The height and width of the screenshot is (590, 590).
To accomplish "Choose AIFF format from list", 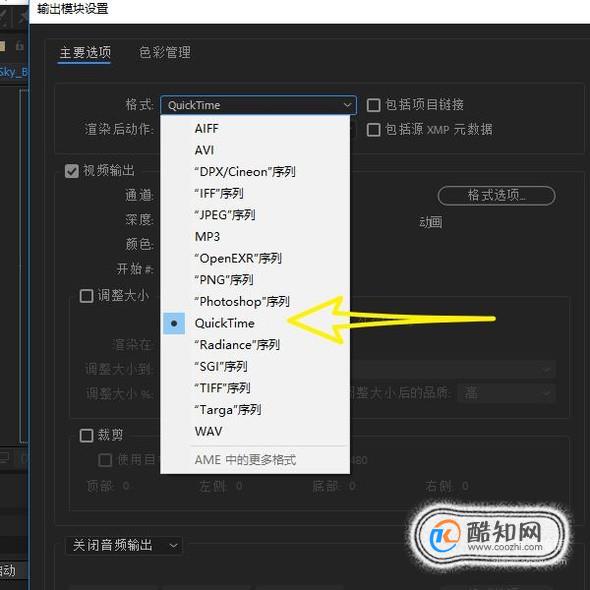I will point(255,129).
